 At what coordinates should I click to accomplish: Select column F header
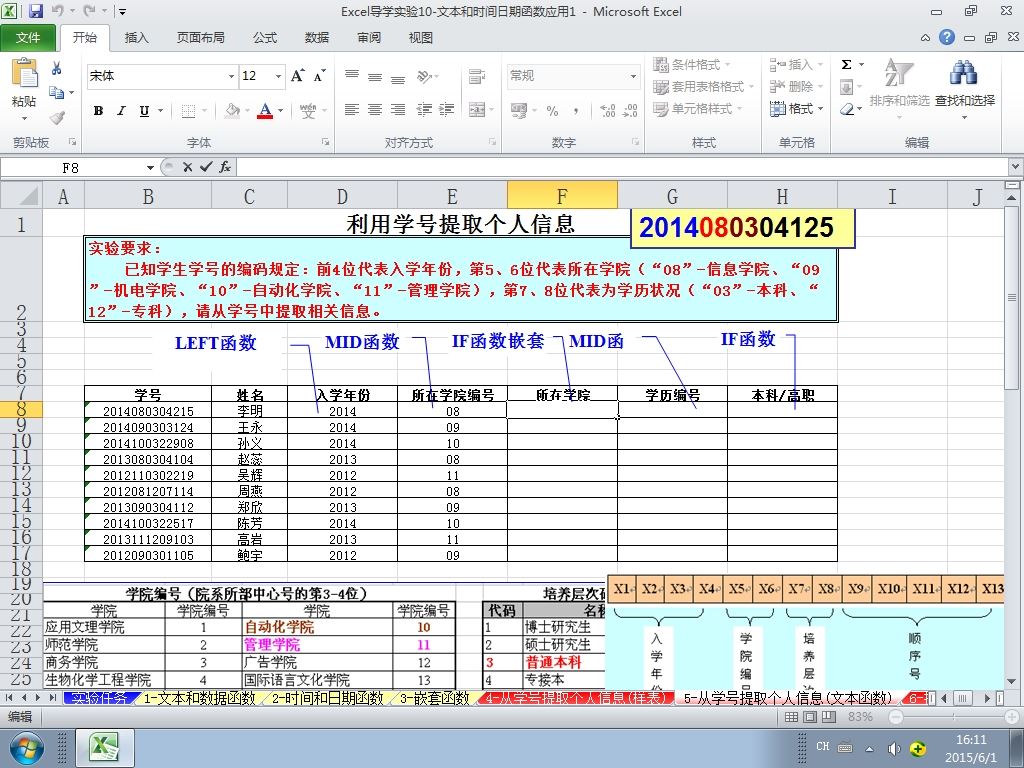562,196
